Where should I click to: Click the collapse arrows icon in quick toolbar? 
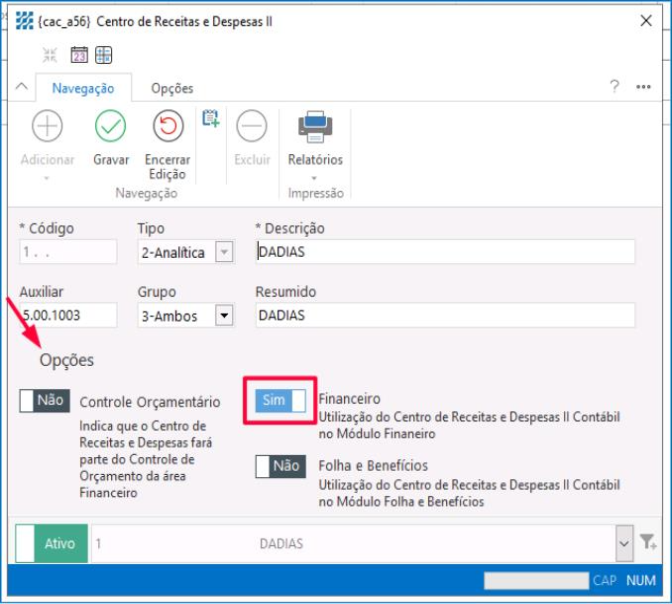click(50, 56)
